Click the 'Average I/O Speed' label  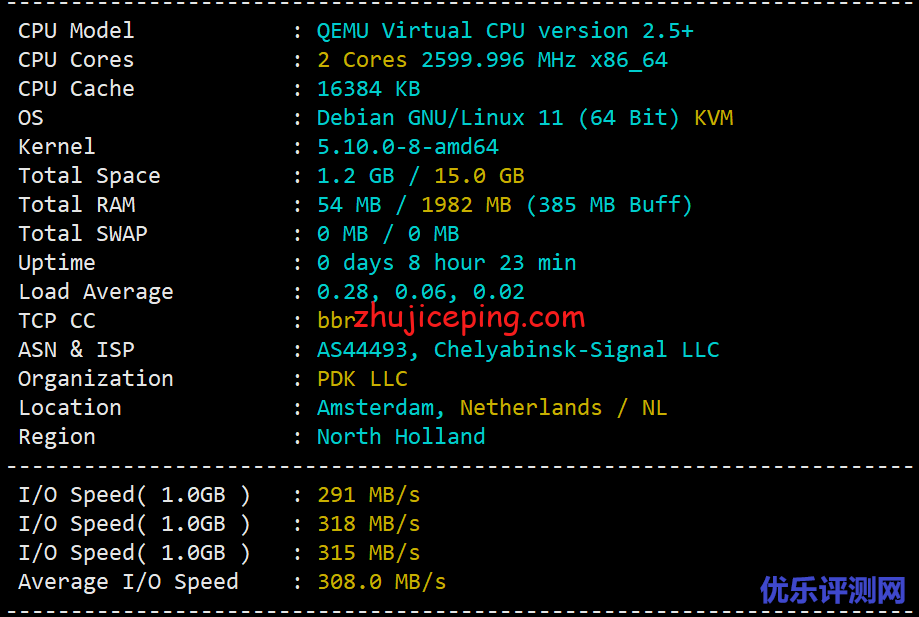pyautogui.click(x=128, y=582)
